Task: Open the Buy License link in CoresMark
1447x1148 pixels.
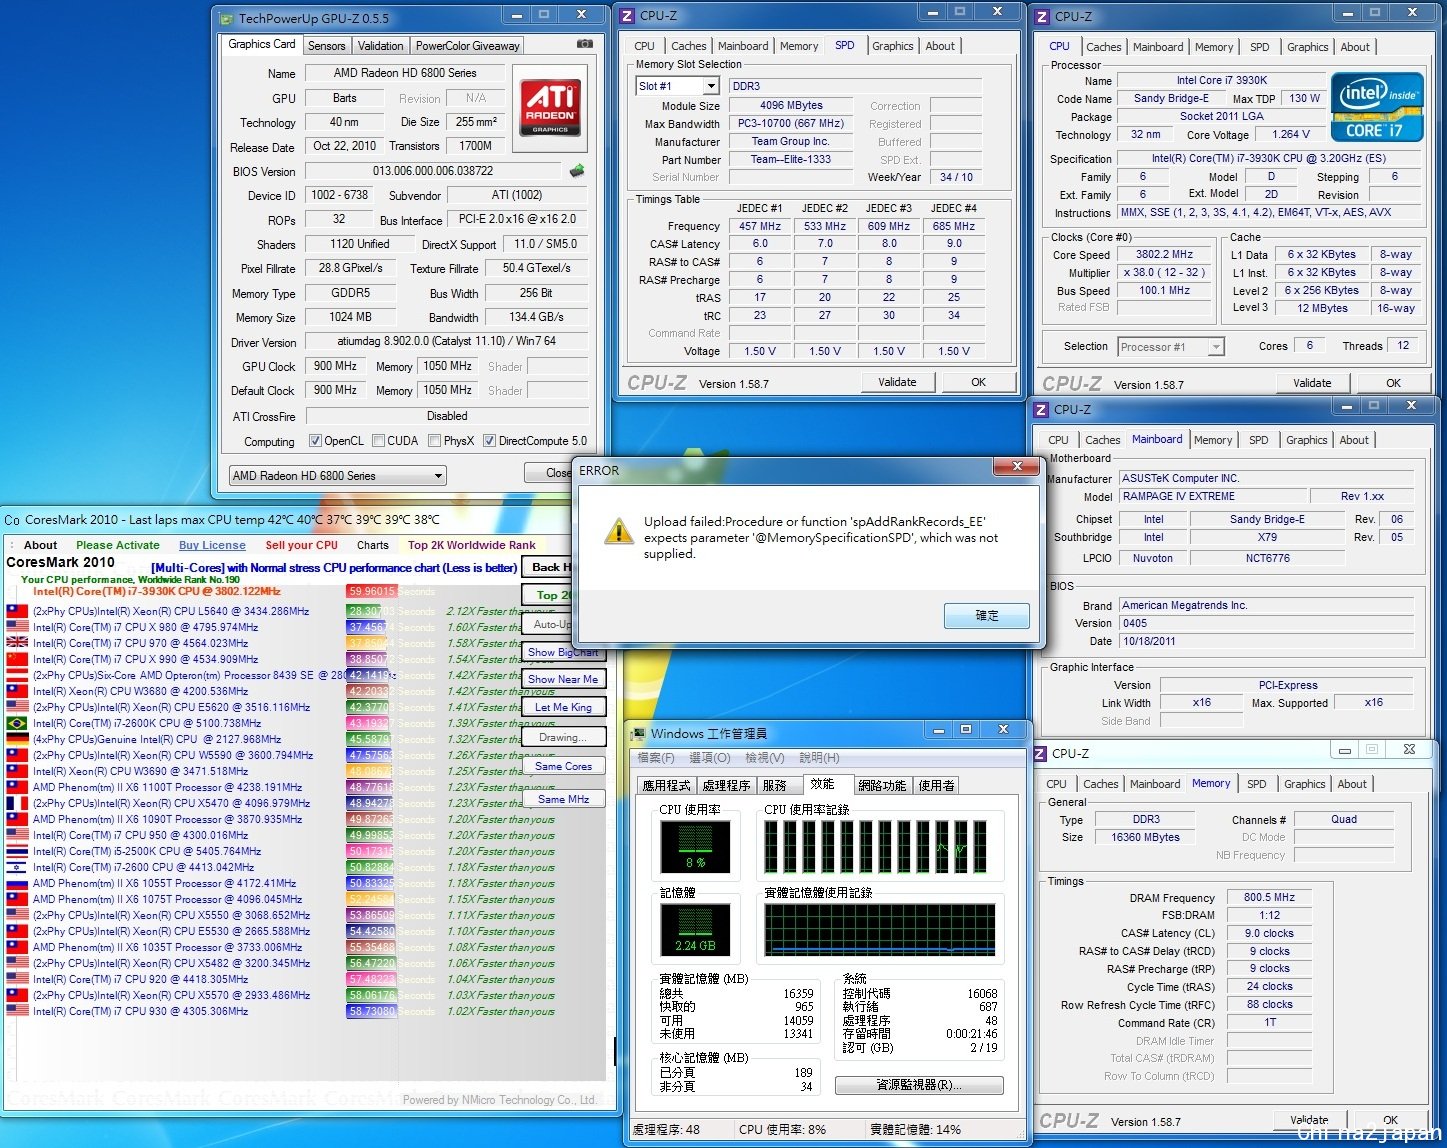Action: [212, 545]
